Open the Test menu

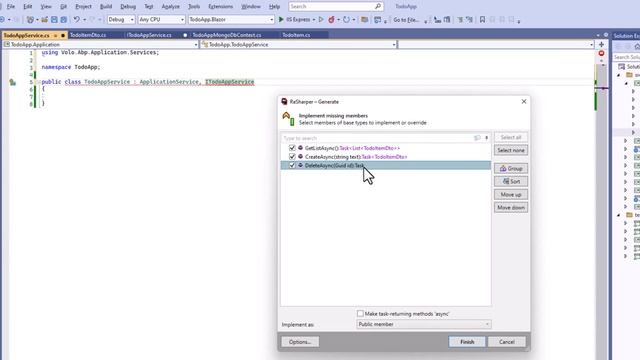149,7
